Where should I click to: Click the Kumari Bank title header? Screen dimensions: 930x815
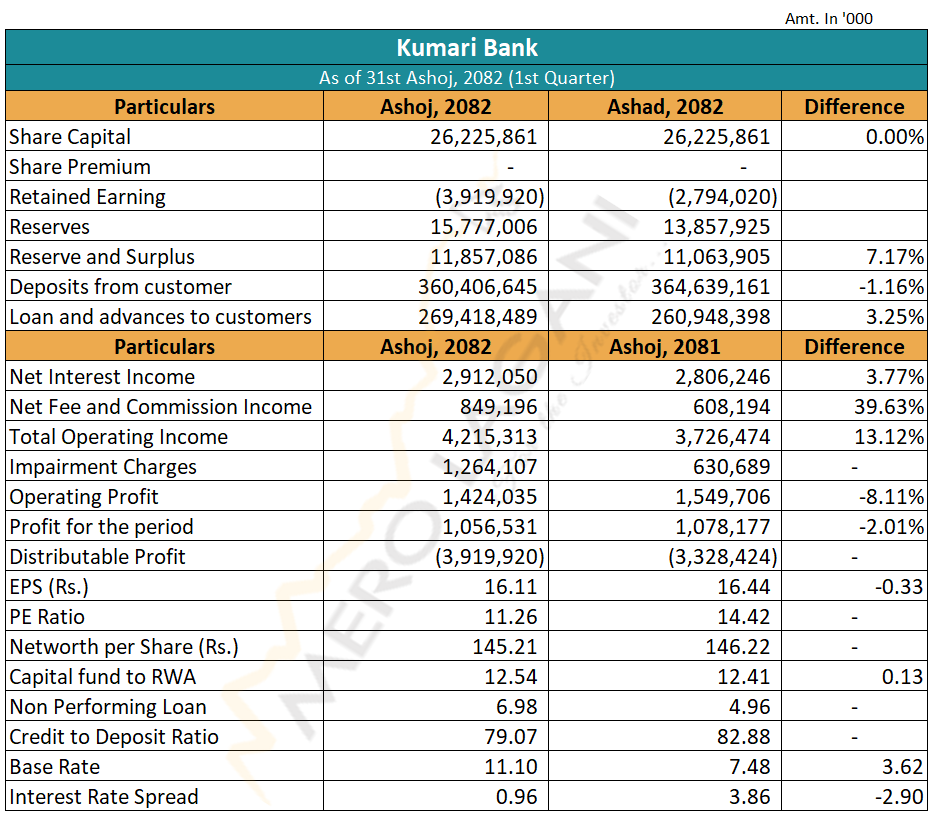(x=466, y=48)
